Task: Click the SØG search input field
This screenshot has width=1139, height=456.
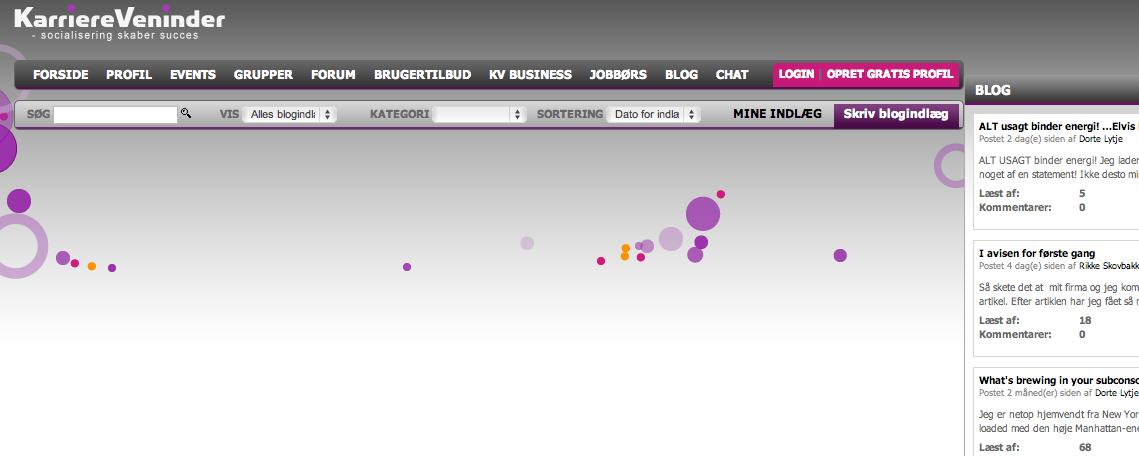Action: (115, 115)
